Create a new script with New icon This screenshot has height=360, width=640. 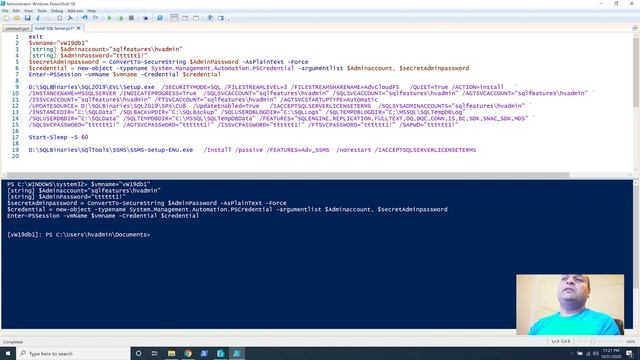(x=6, y=18)
